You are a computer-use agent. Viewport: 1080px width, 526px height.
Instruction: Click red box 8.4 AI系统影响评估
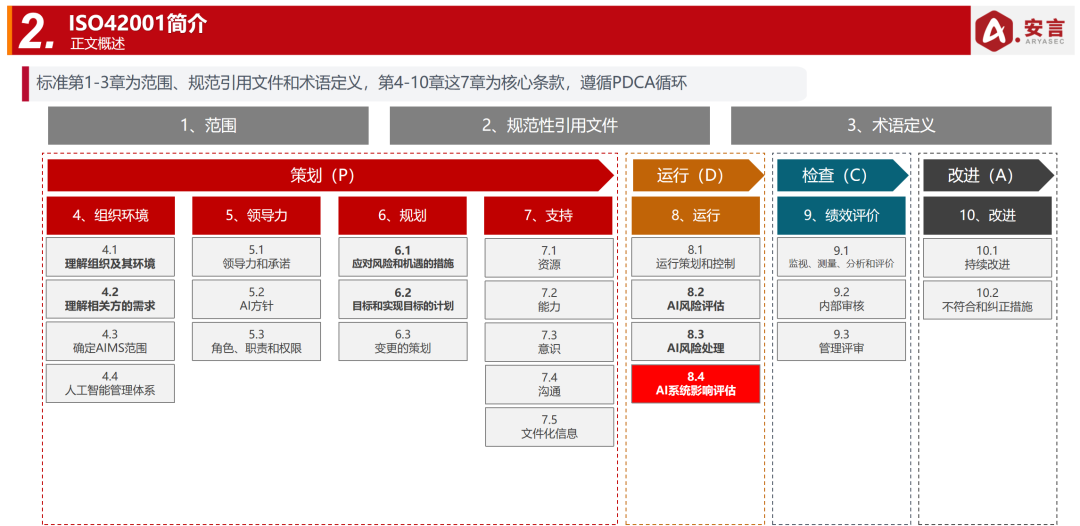tap(696, 383)
